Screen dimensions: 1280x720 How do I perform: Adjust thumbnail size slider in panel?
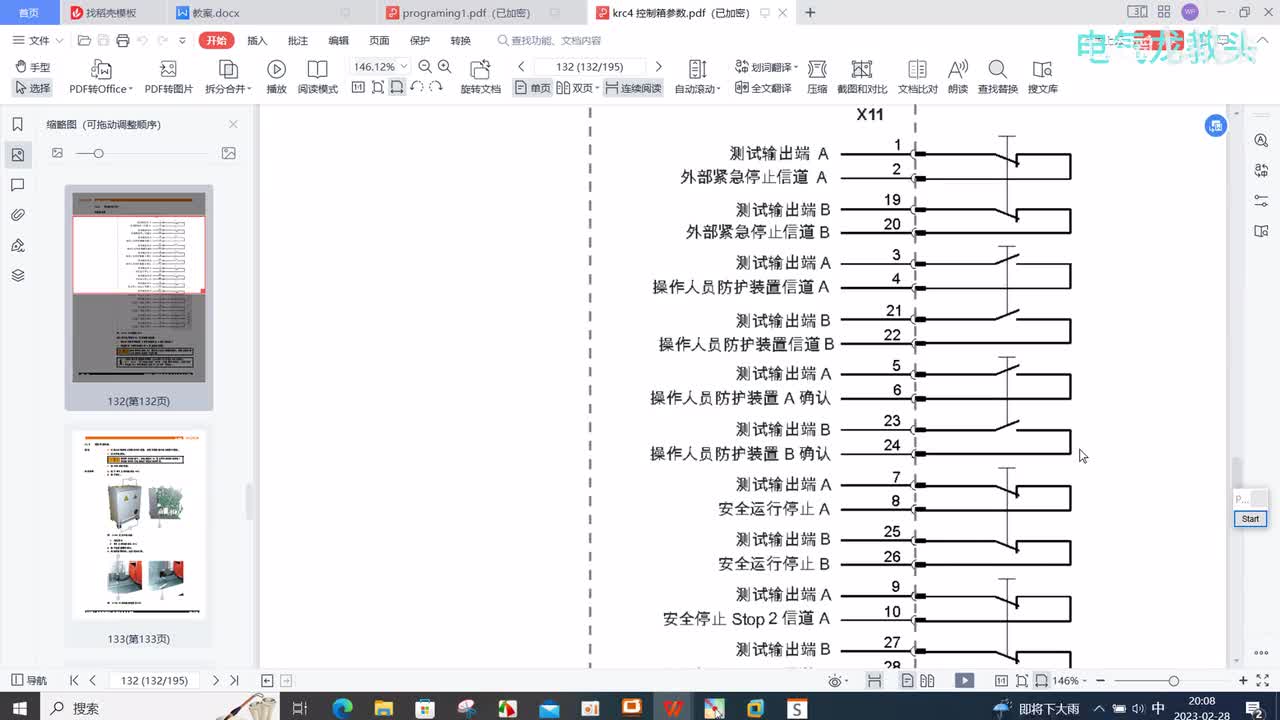(x=98, y=153)
